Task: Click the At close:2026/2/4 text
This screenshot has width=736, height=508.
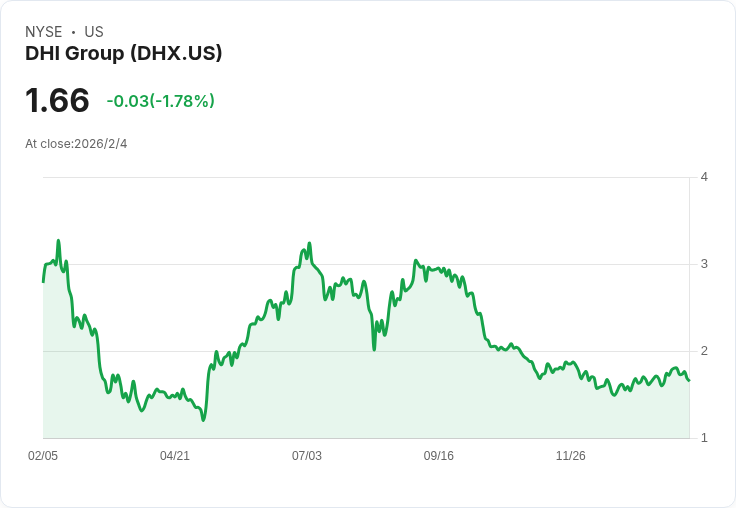Action: point(76,144)
